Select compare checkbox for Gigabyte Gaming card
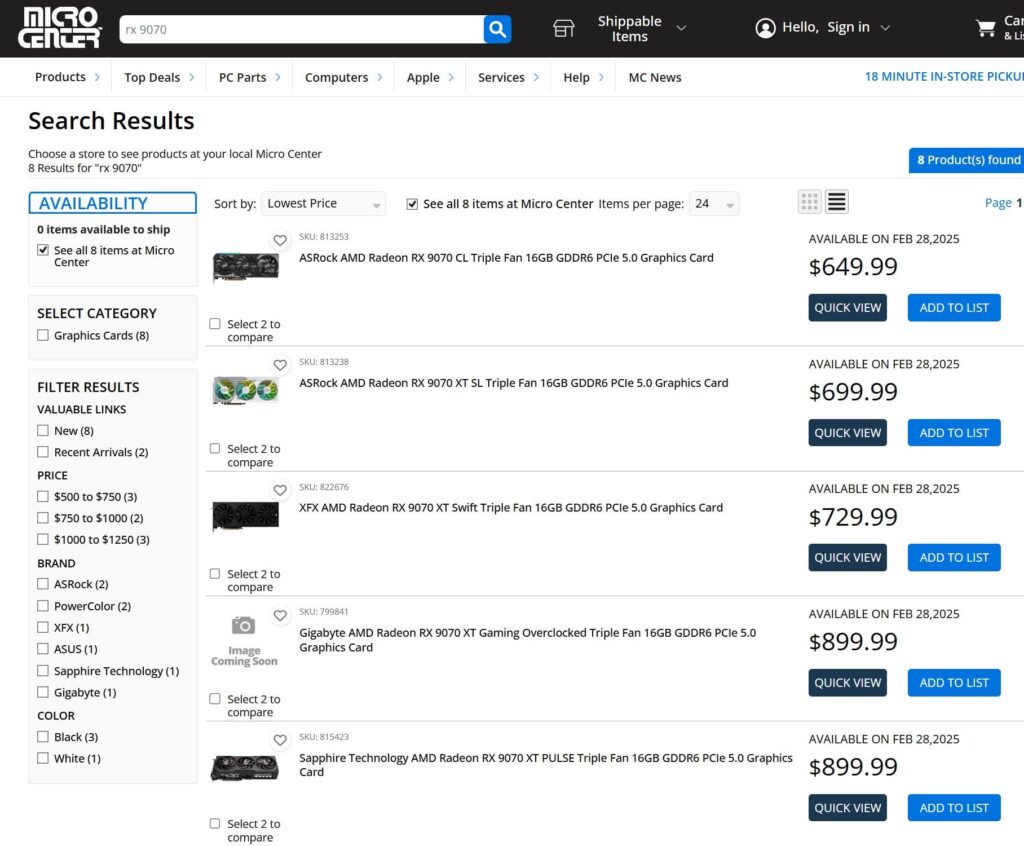The width and height of the screenshot is (1024, 846). (215, 699)
